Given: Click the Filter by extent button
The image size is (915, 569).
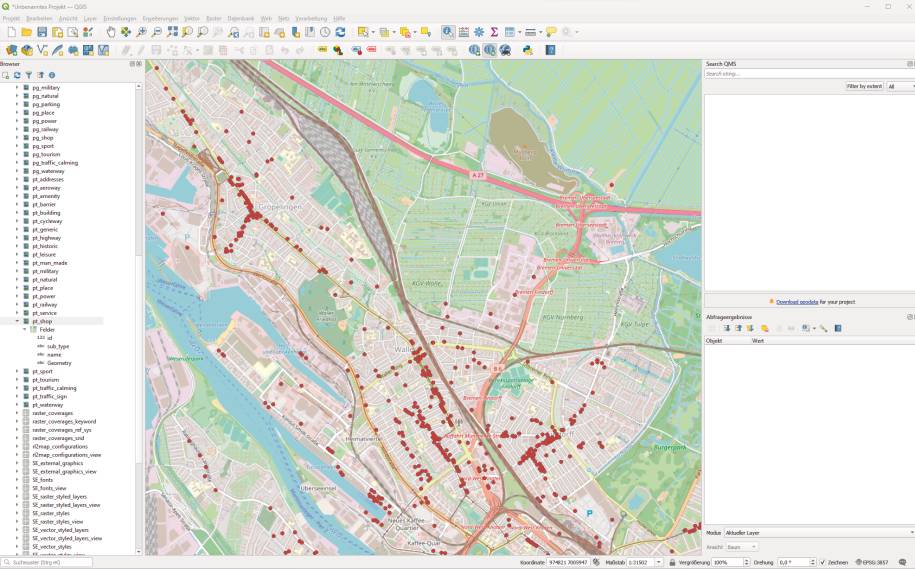Looking at the screenshot, I should point(864,86).
